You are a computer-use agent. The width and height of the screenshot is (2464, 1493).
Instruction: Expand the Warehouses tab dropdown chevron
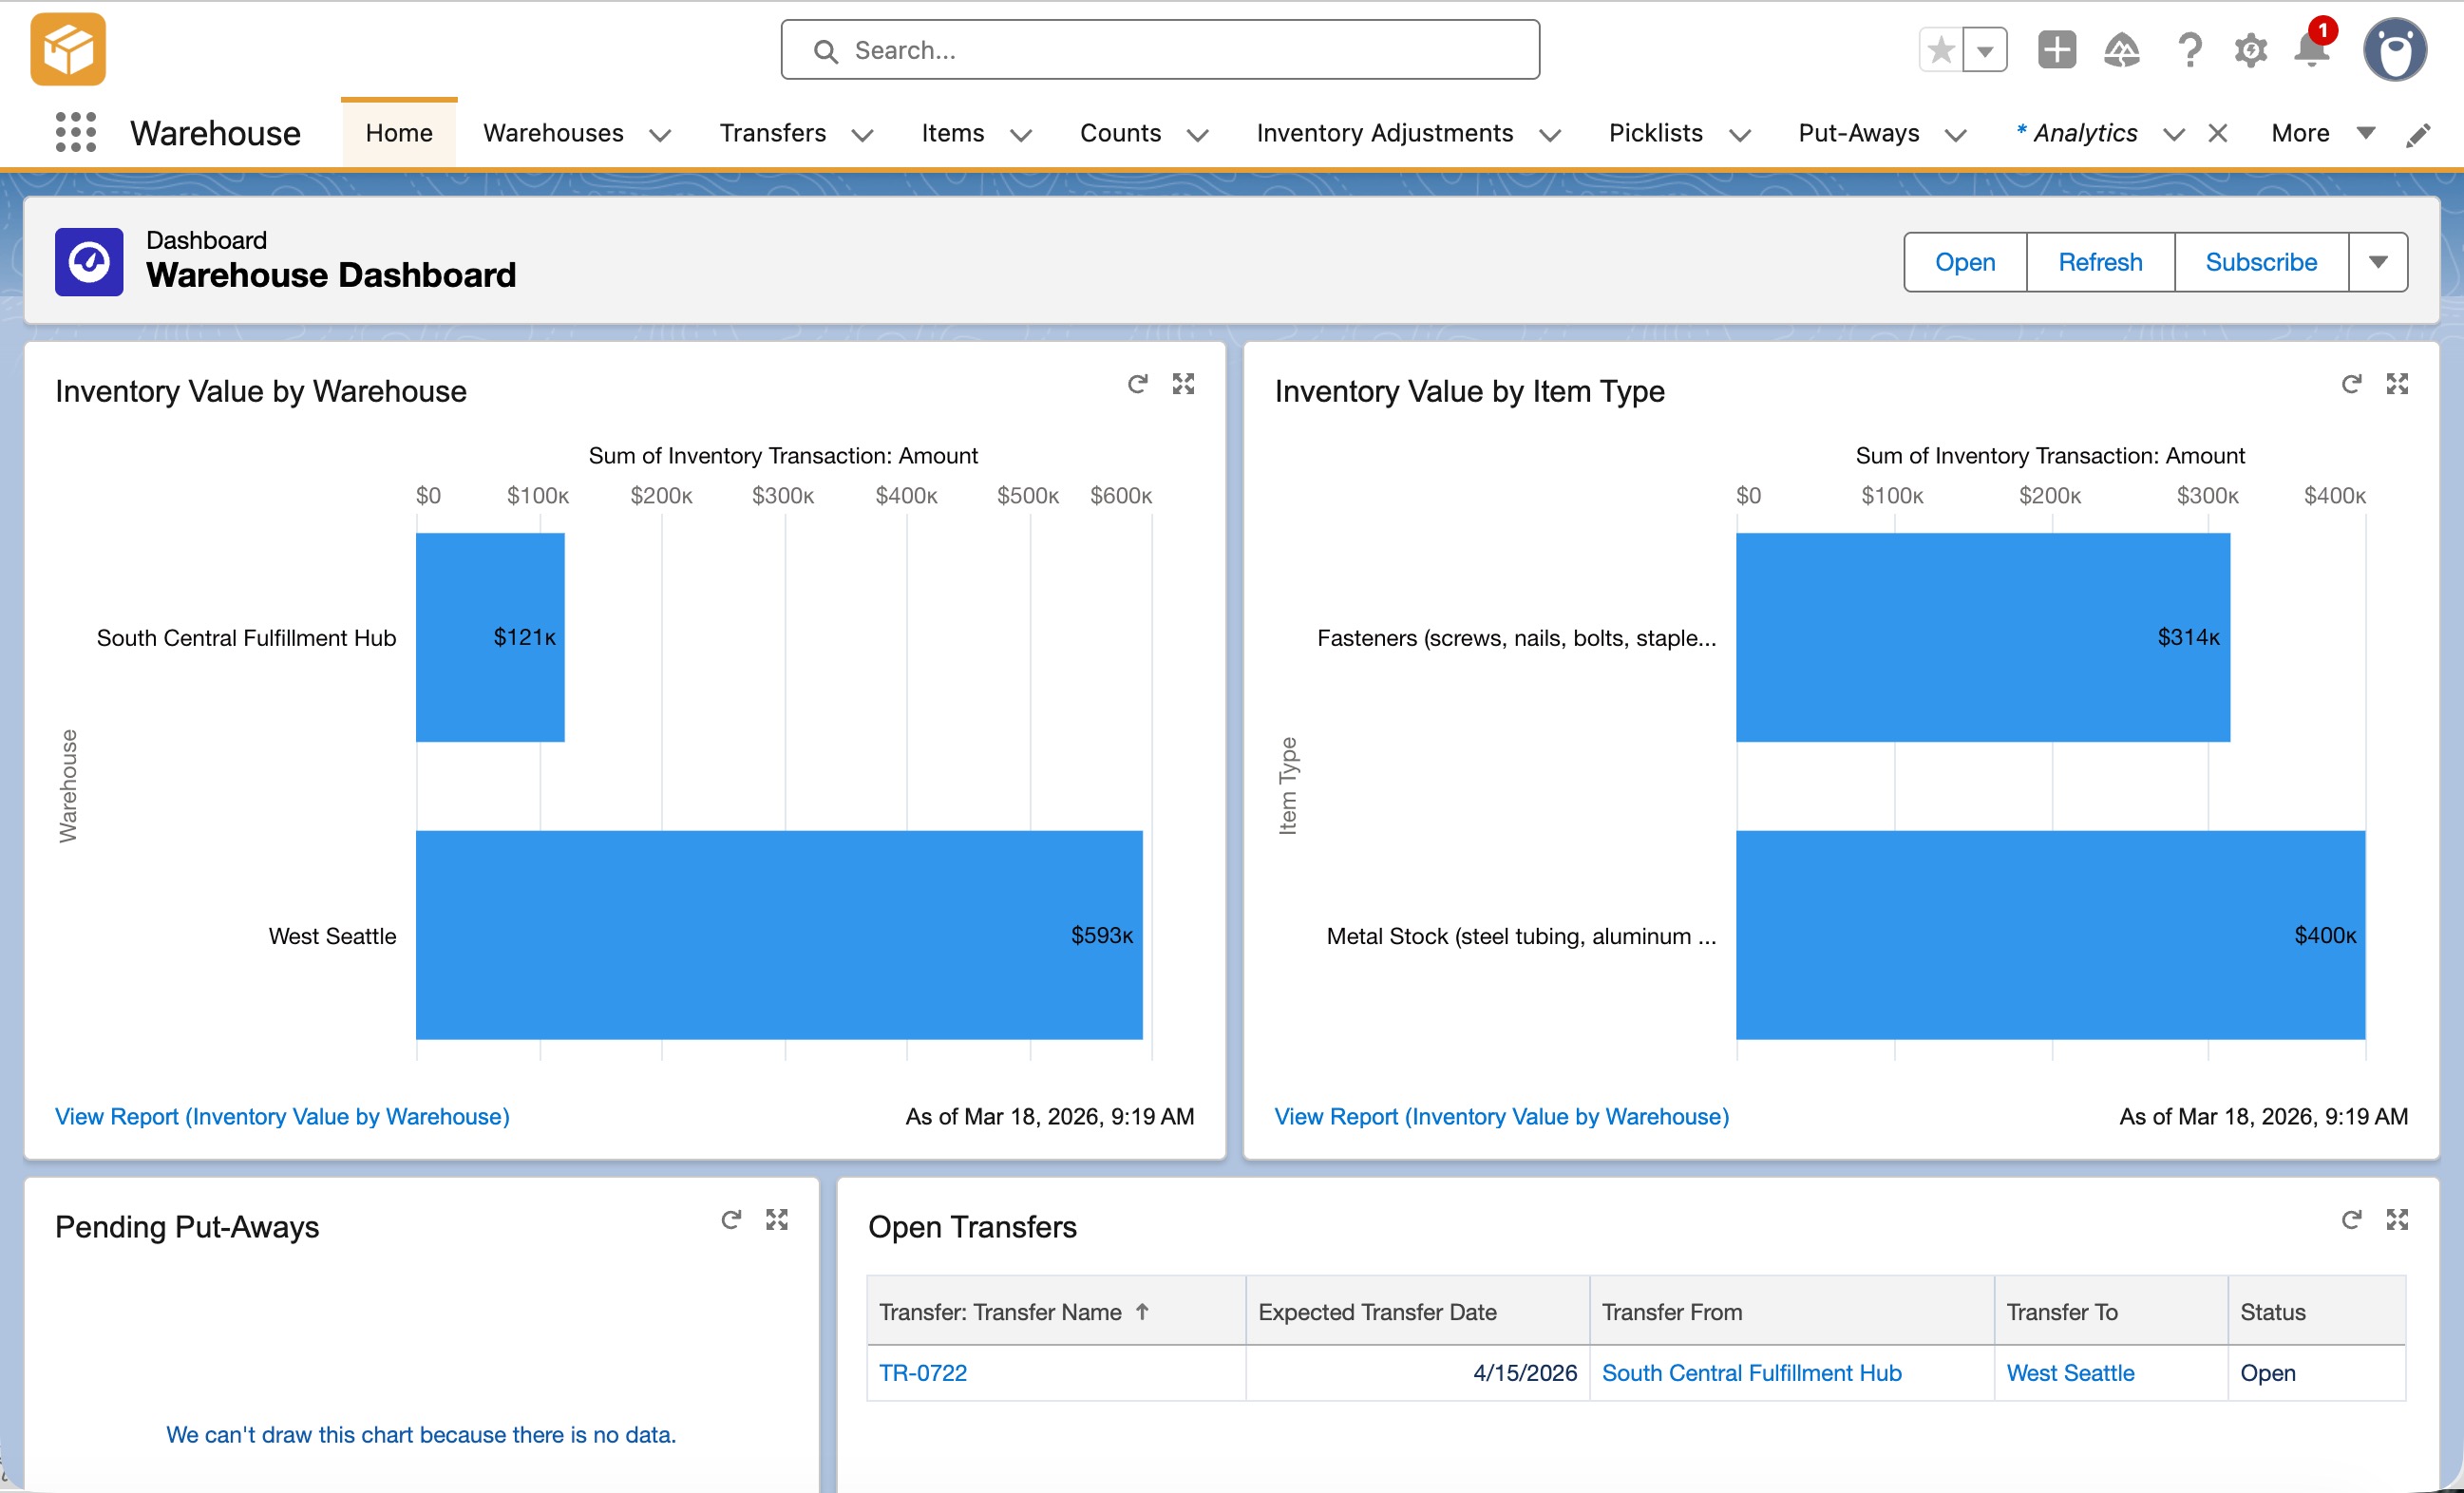coord(660,135)
